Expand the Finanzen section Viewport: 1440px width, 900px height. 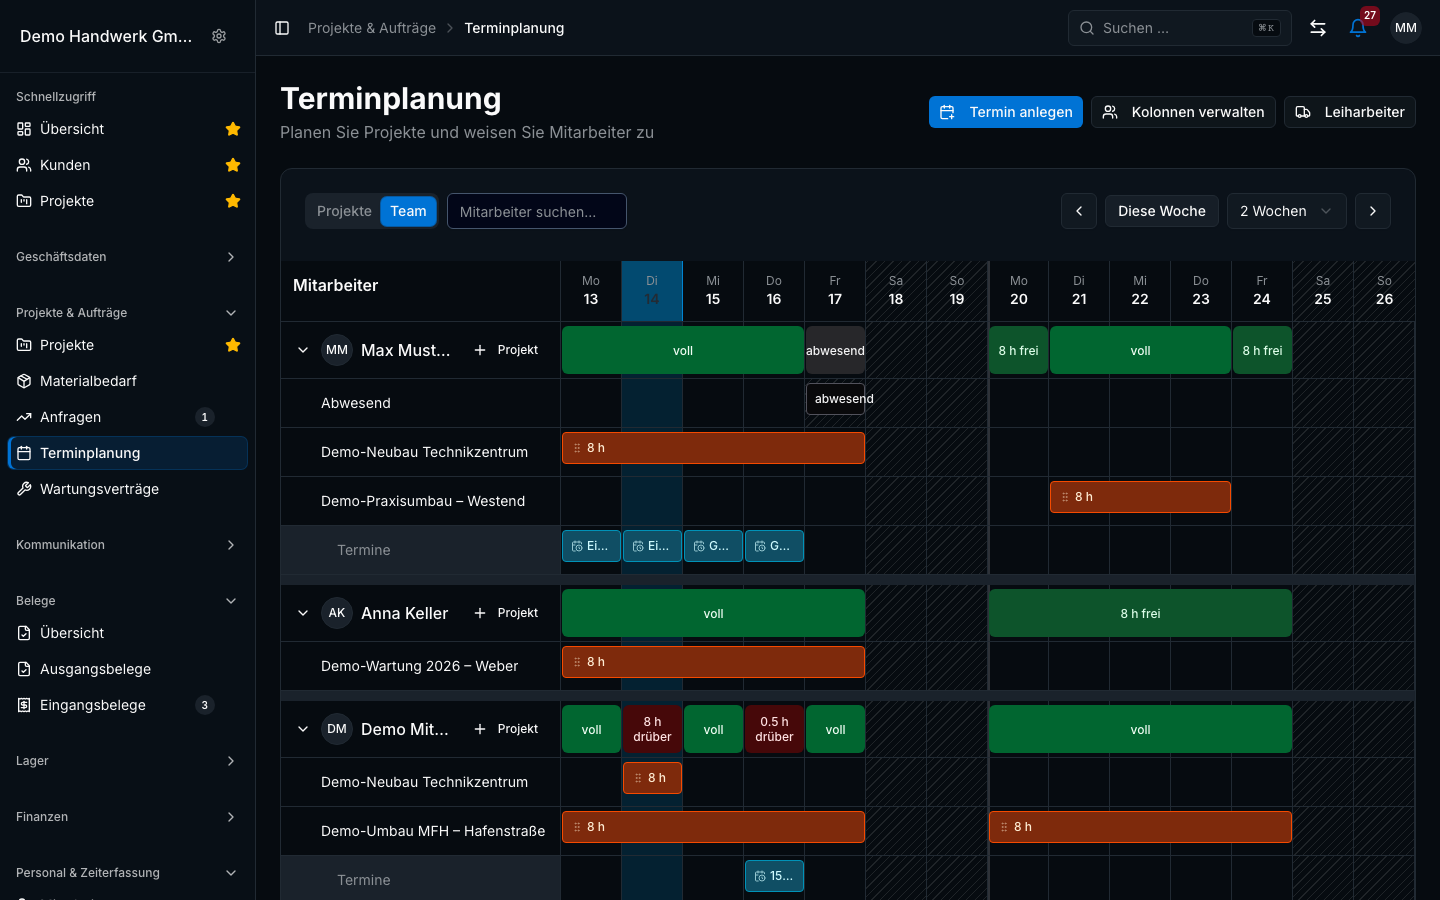tap(128, 817)
